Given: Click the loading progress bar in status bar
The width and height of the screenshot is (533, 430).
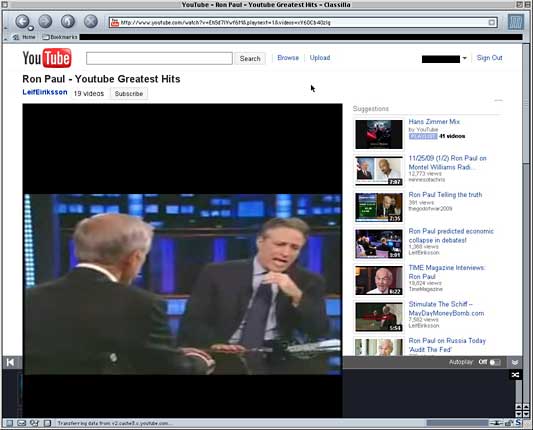Looking at the screenshot, I should 457,423.
